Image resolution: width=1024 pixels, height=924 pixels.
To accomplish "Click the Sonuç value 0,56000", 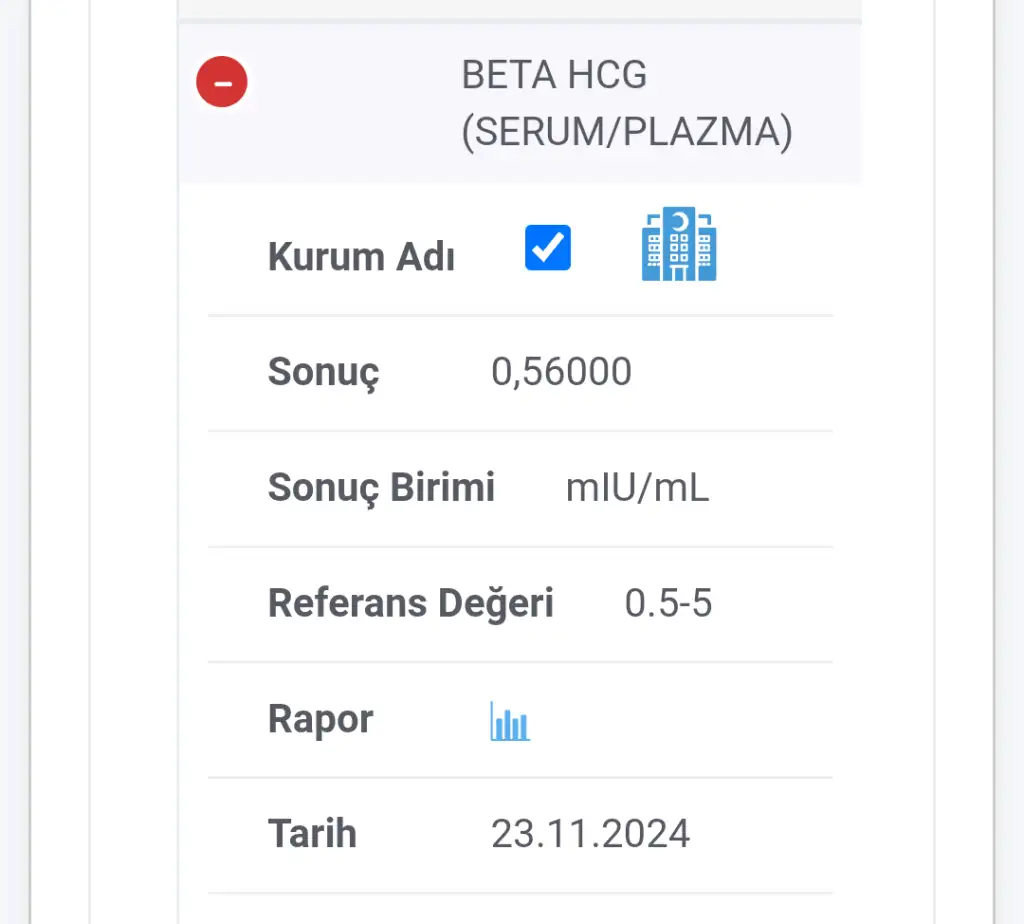I will point(562,372).
